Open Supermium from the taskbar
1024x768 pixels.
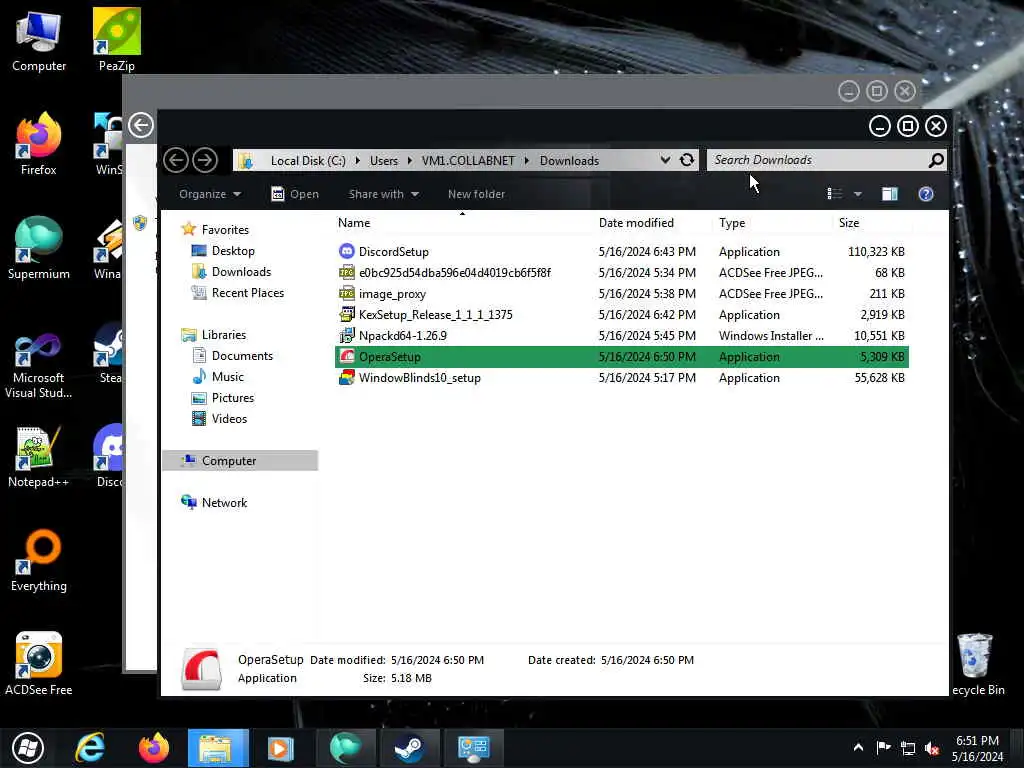pyautogui.click(x=345, y=748)
